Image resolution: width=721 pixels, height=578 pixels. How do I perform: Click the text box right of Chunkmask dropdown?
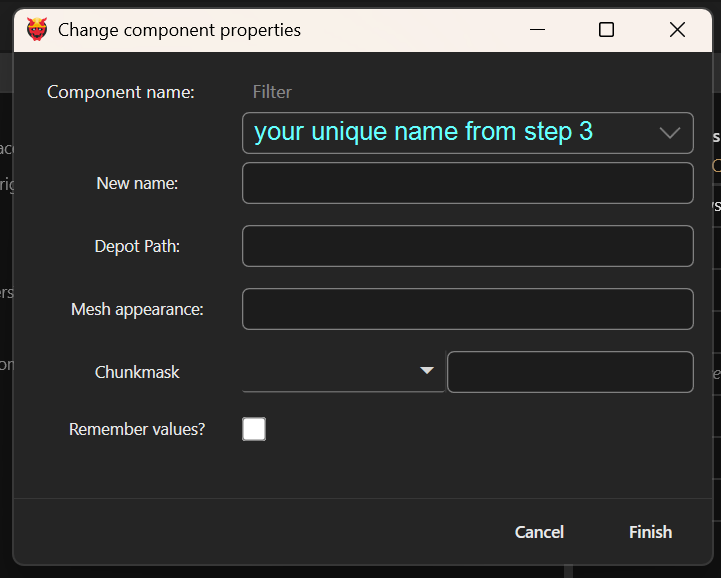[569, 372]
